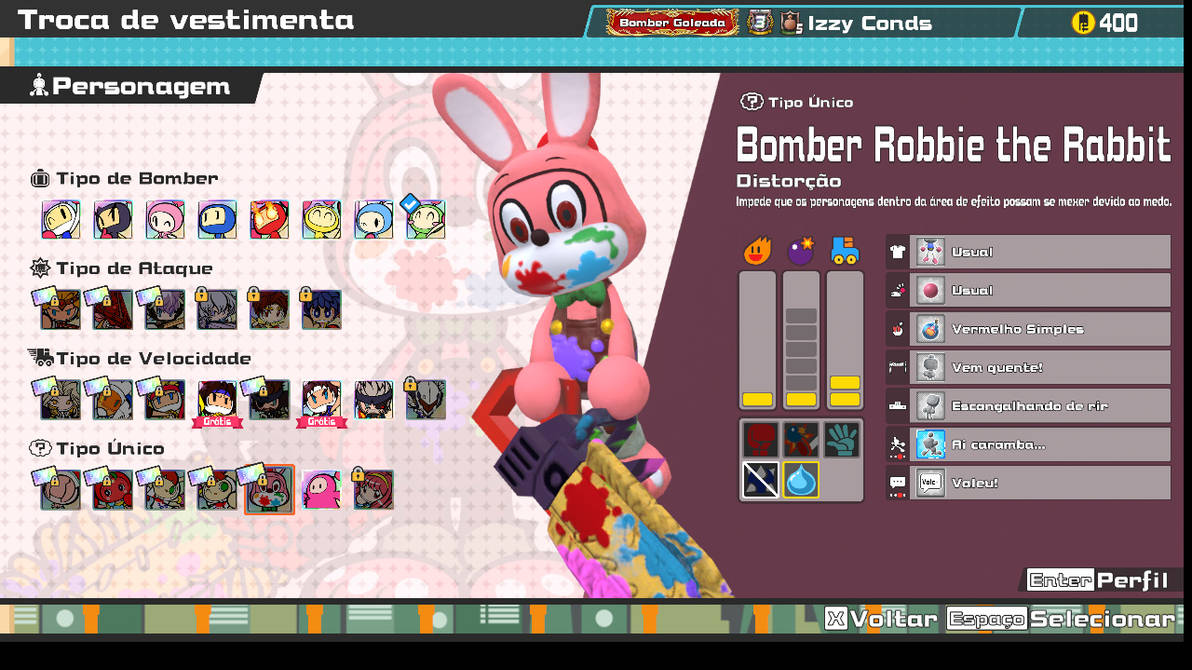Choose the white-hooded orange-faced speed character

(x=112, y=399)
